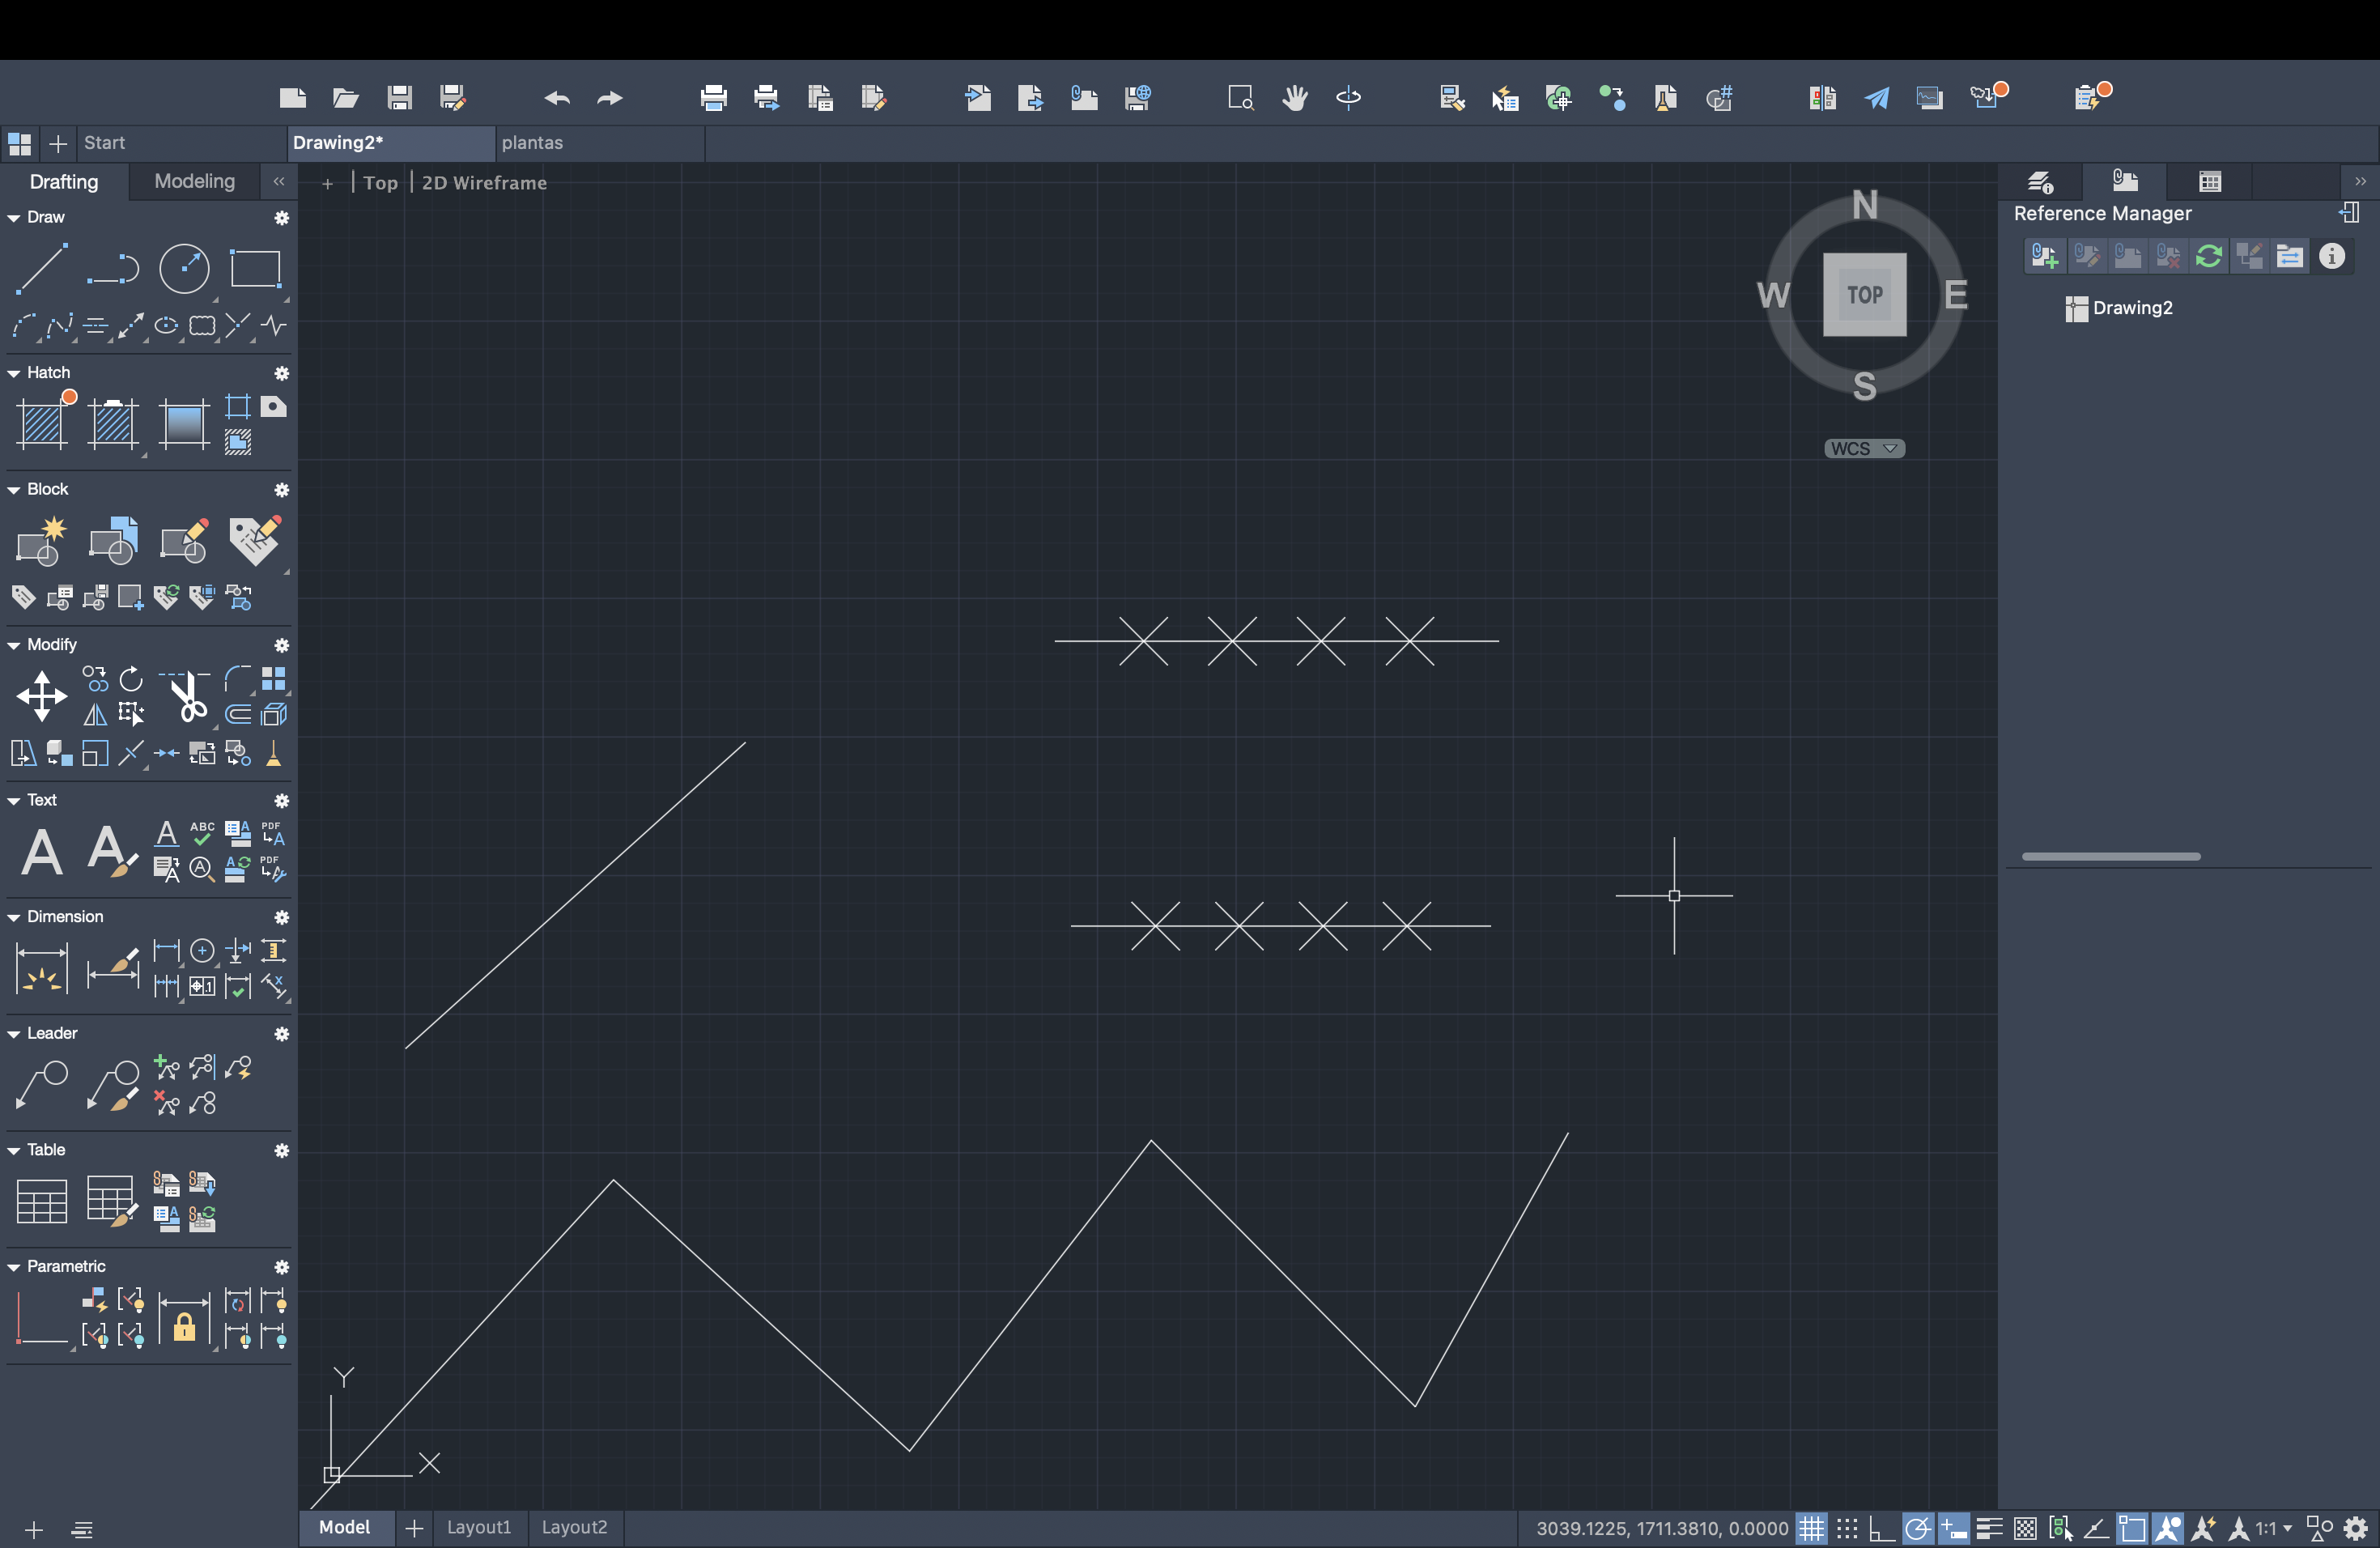Select the Rectangle tool
Viewport: 2380px width, 1548px height.
pyautogui.click(x=255, y=268)
